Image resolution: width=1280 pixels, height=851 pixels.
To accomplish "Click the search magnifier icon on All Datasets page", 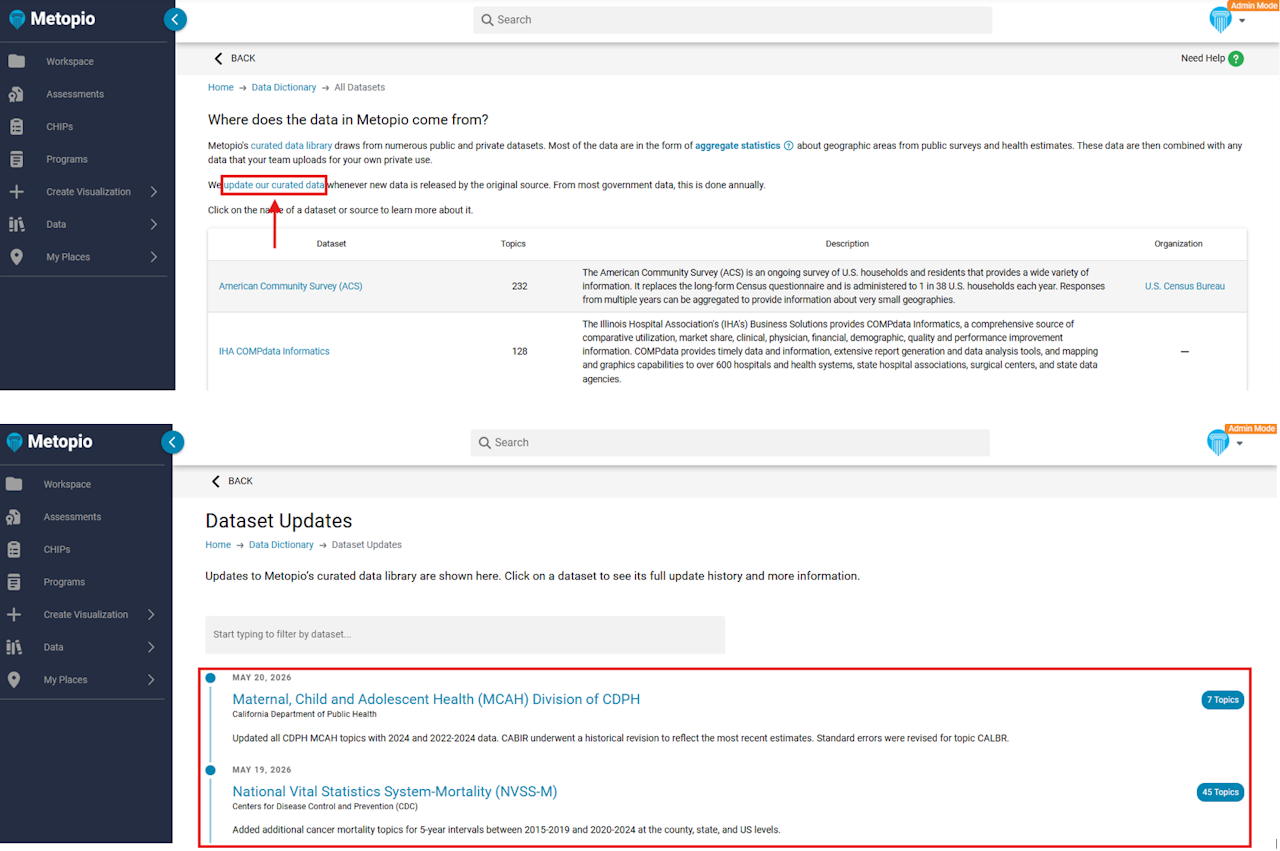I will pos(487,20).
